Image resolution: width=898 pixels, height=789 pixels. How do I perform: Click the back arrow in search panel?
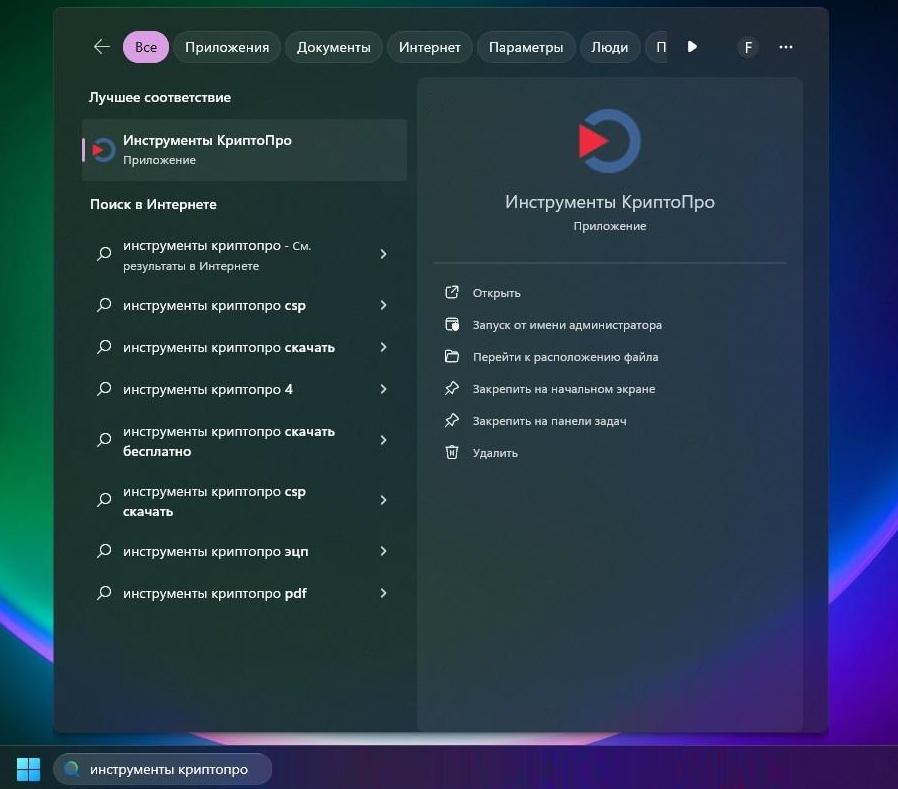point(101,47)
